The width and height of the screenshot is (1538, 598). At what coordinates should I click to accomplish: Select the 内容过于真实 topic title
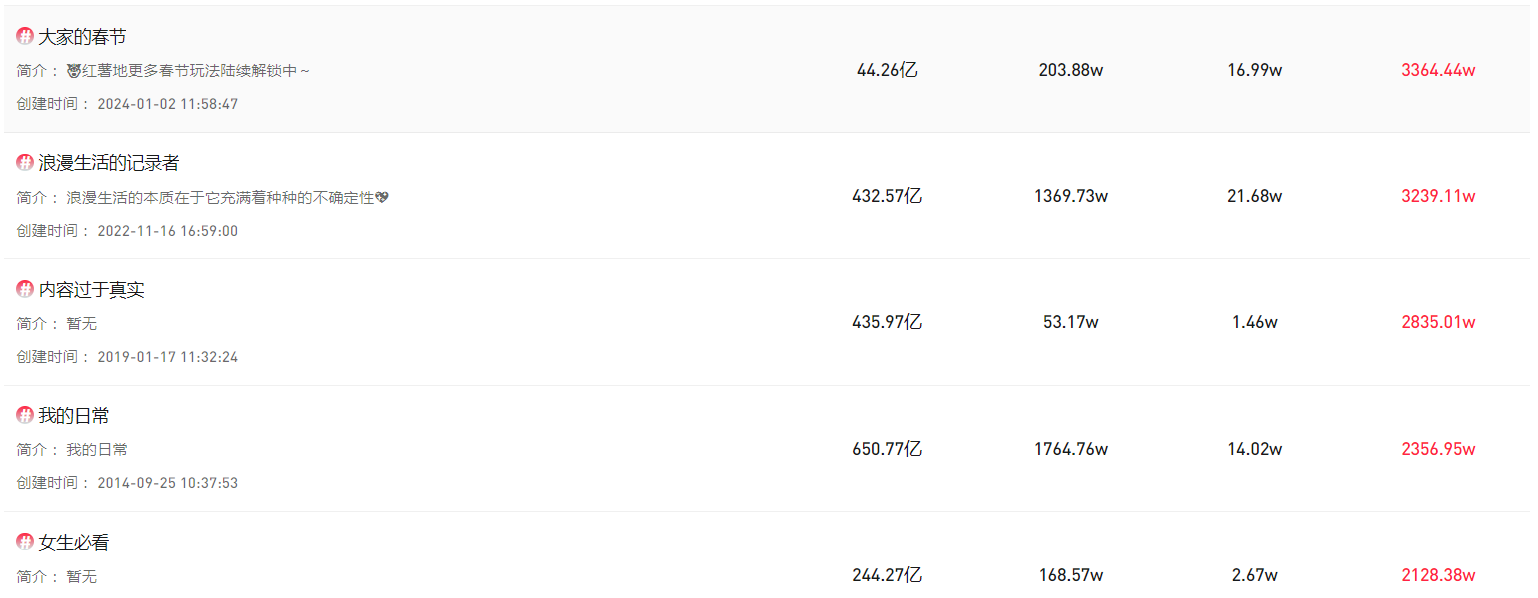point(91,290)
